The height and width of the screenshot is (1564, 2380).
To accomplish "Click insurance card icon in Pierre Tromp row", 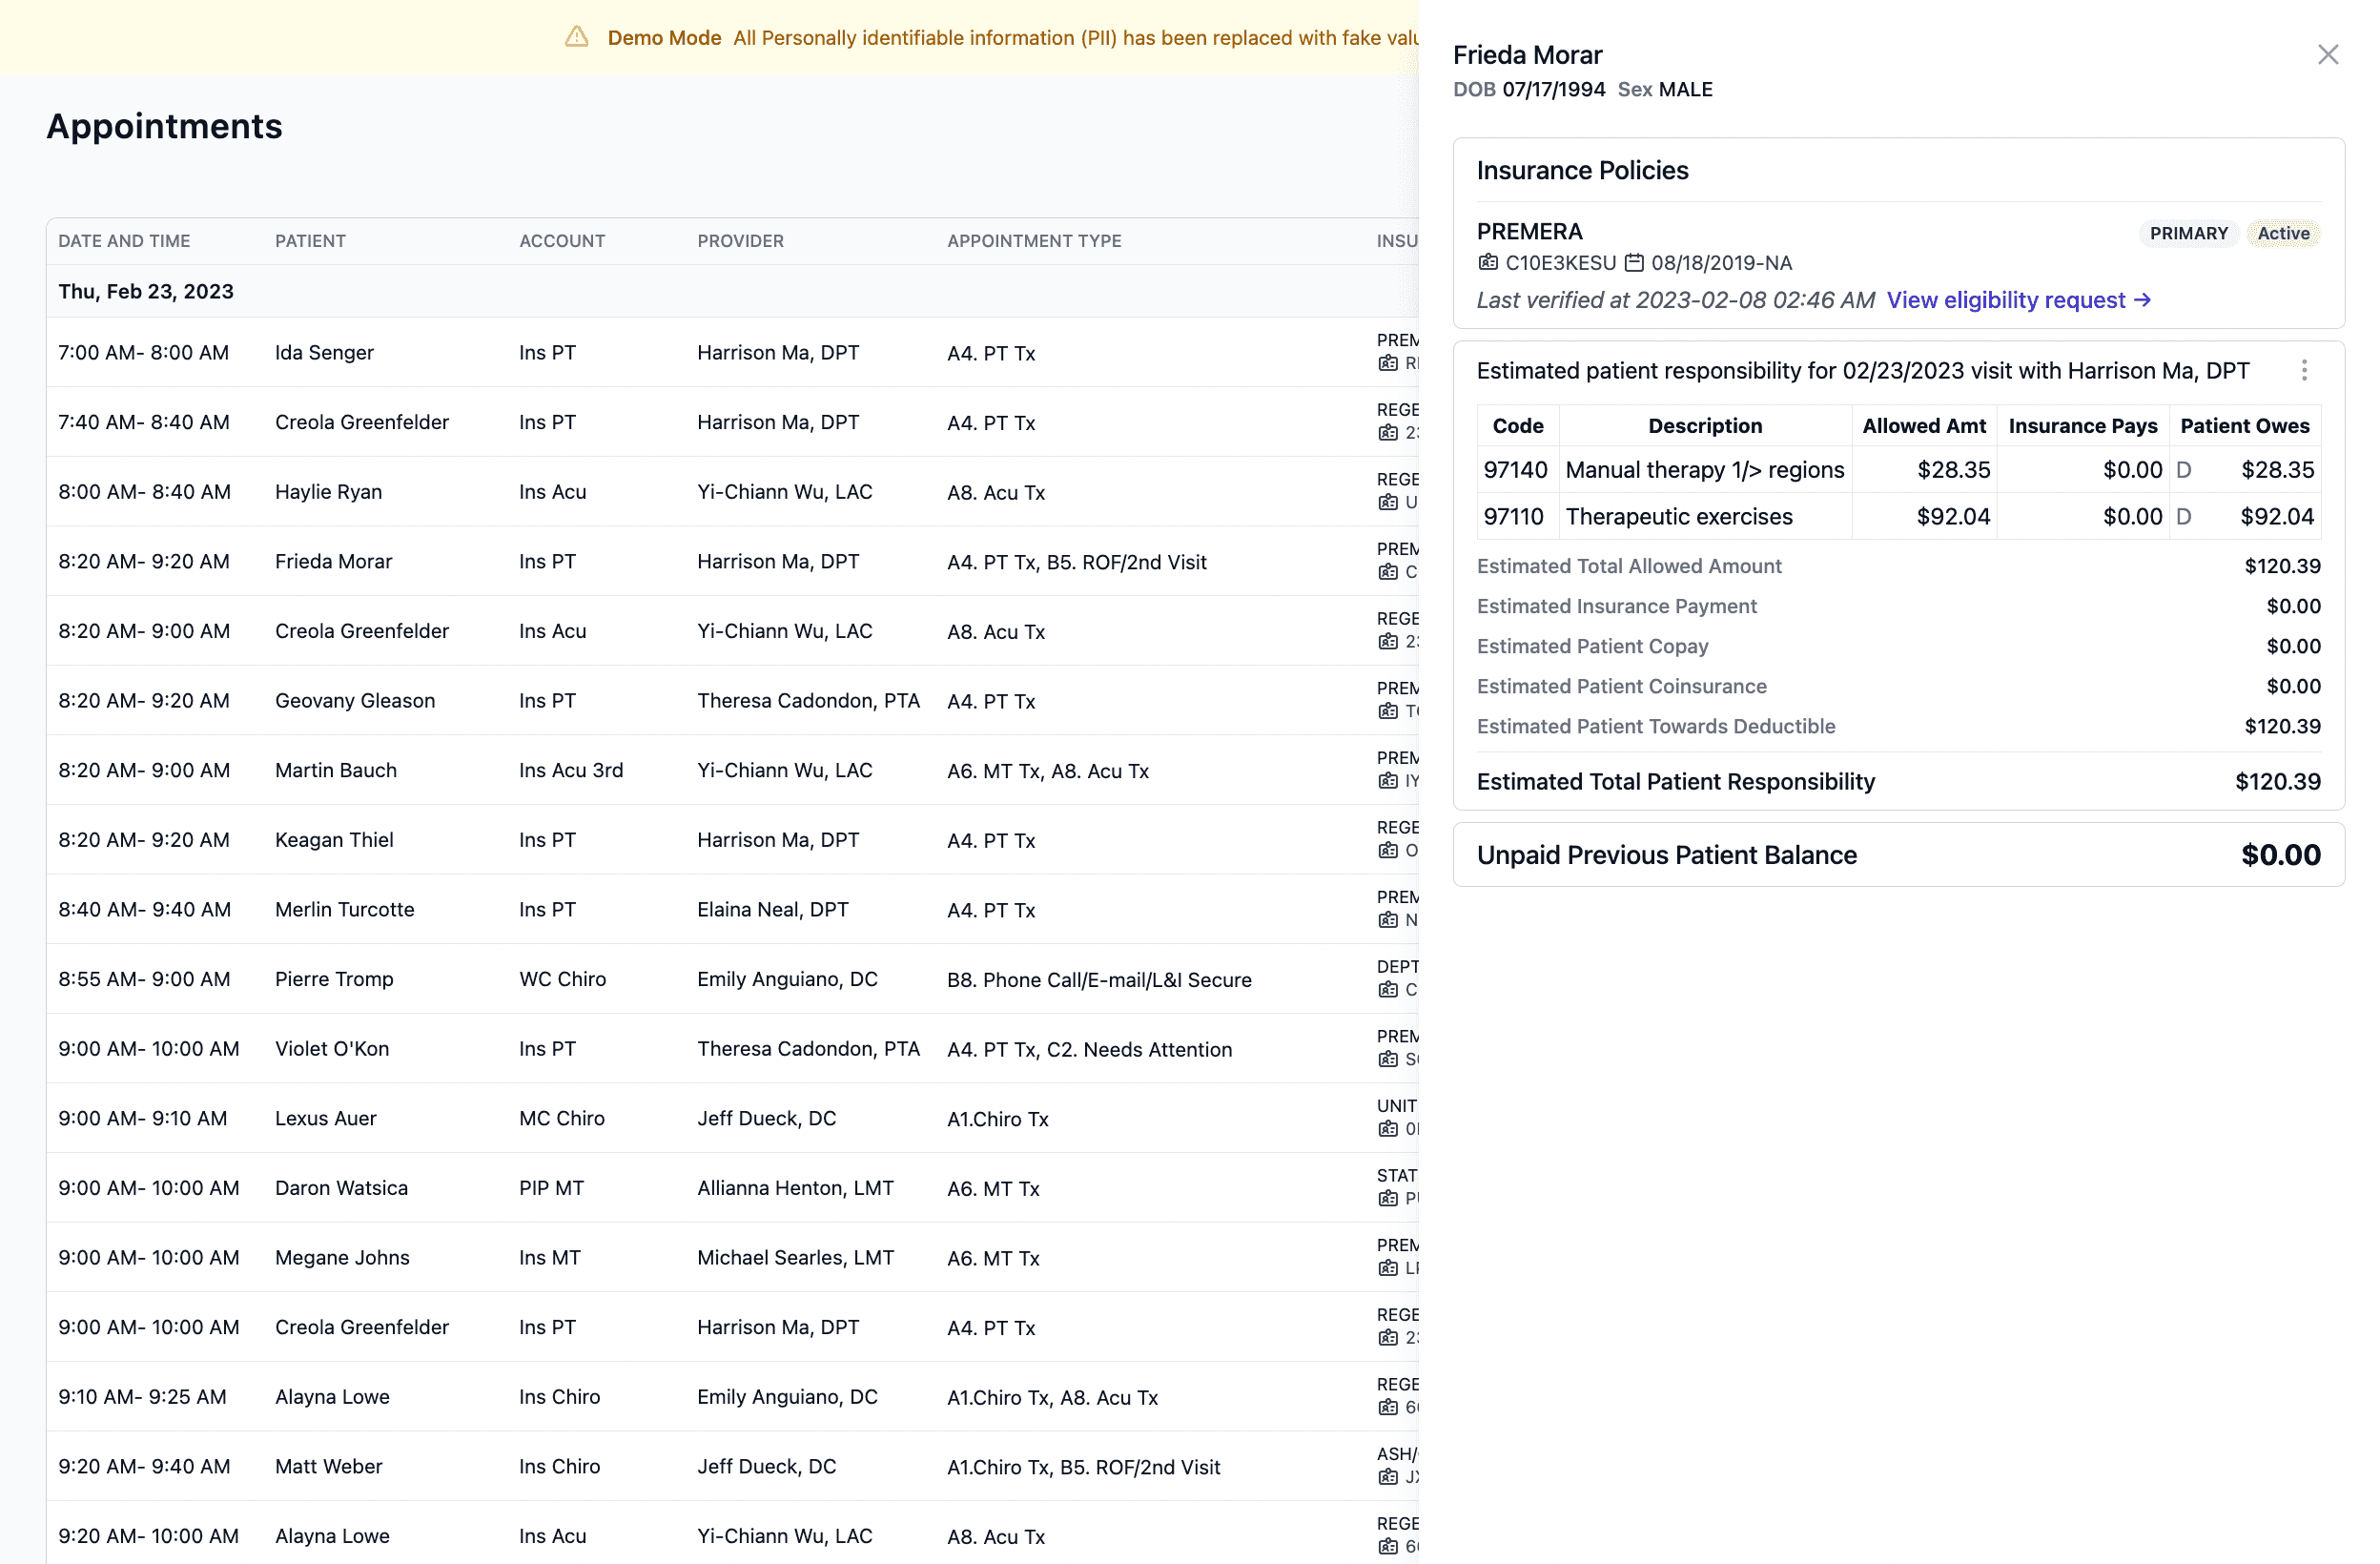I will tap(1388, 989).
